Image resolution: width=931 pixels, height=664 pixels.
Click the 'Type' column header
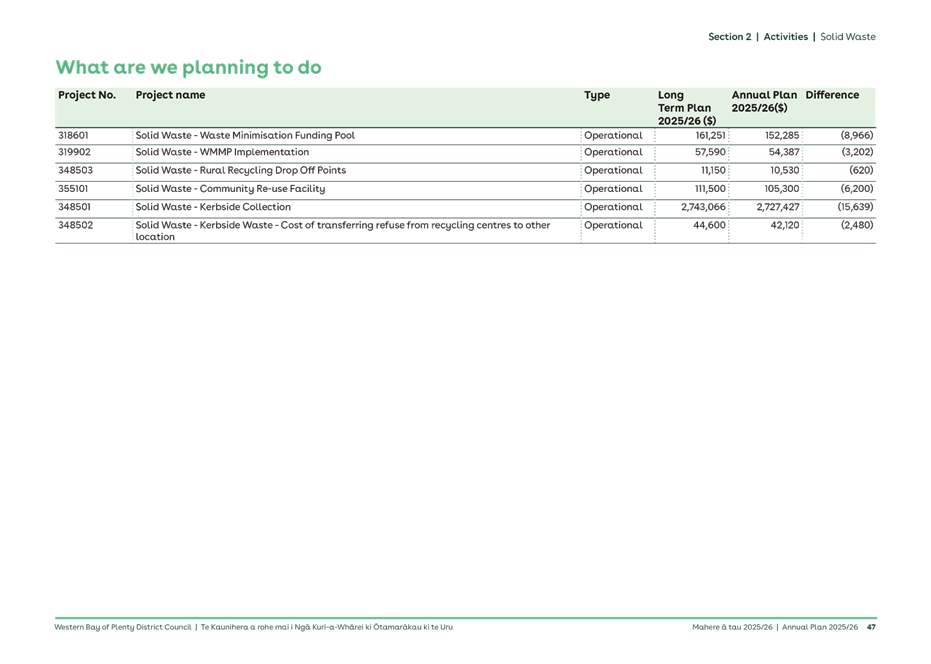[596, 95]
